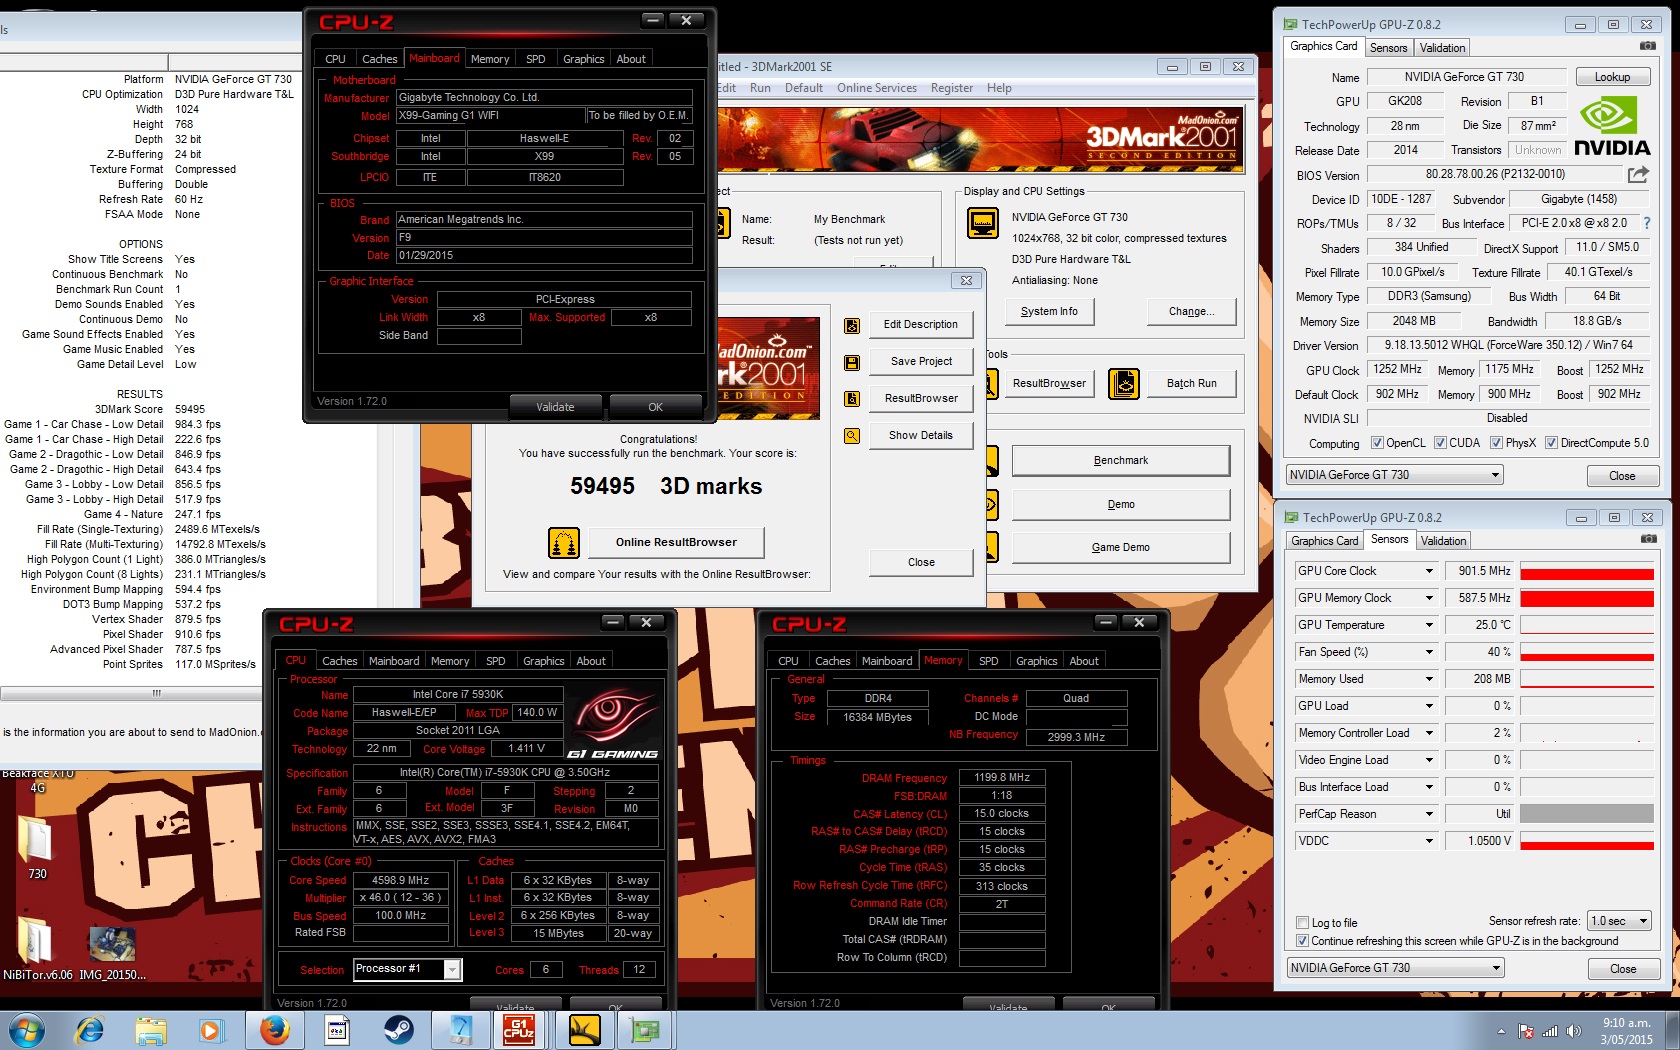Click the Game Demo button
1680x1050 pixels.
(1121, 548)
